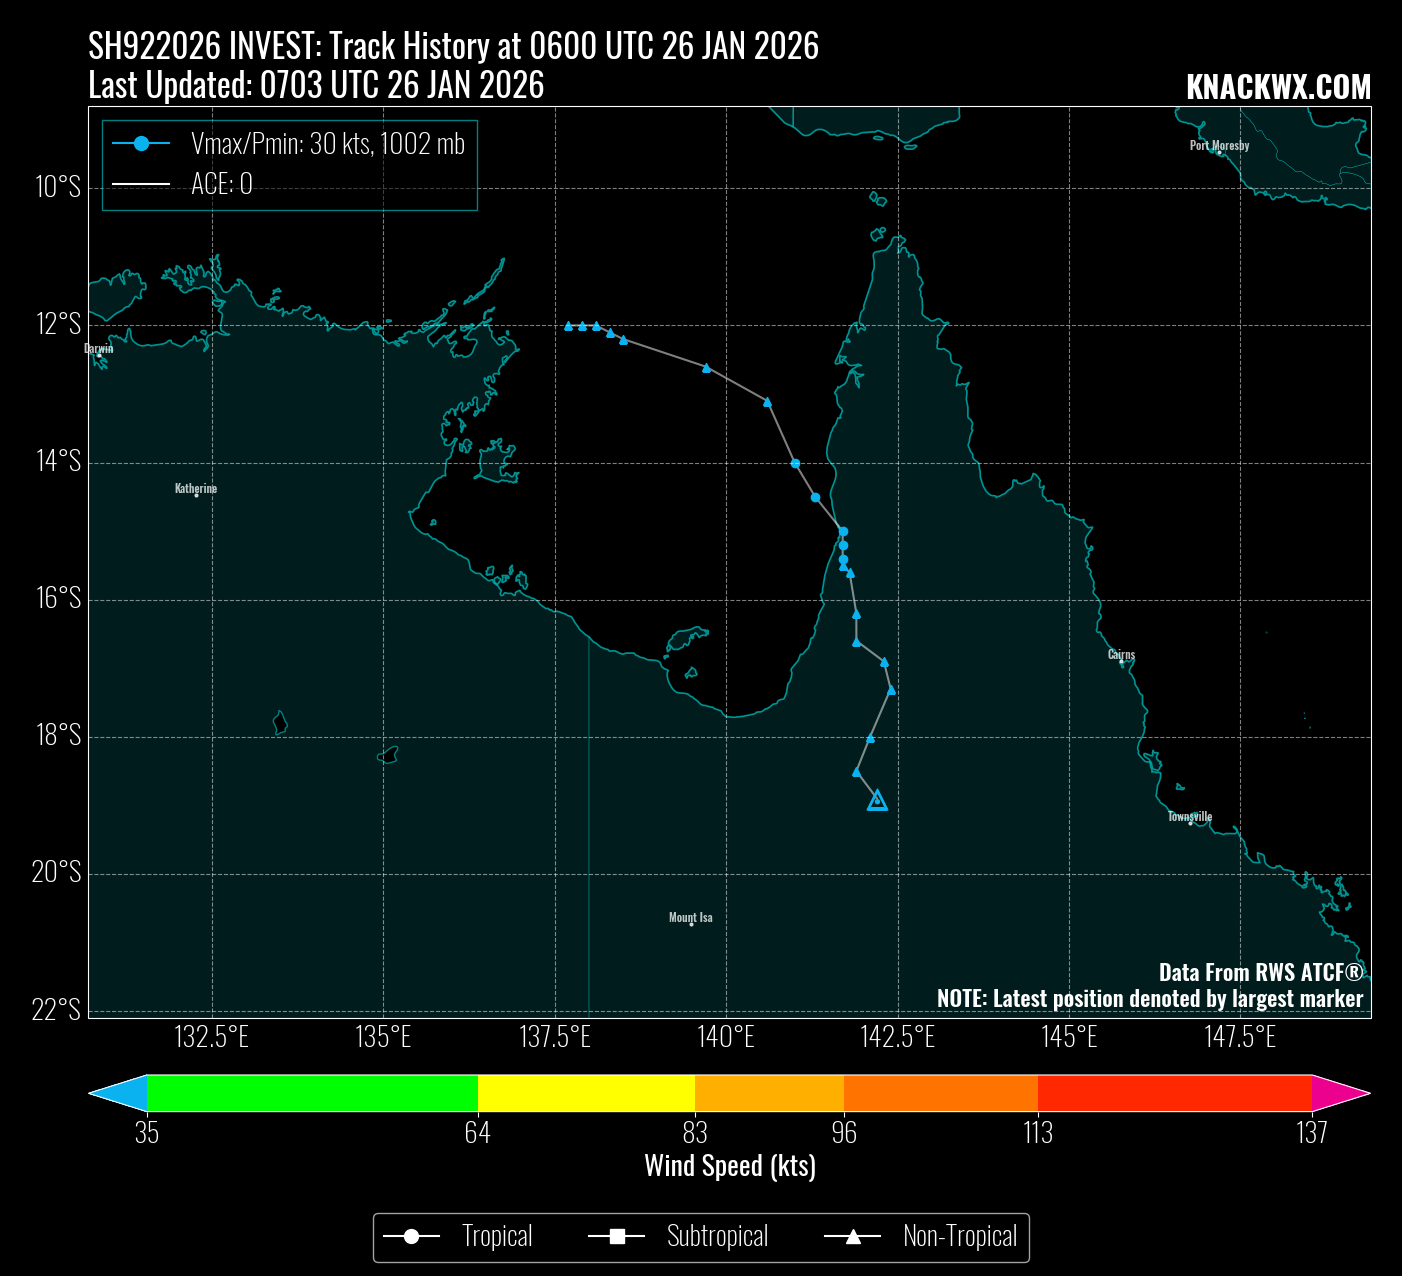Click the Townsville city label
1402x1276 pixels.
point(1190,817)
